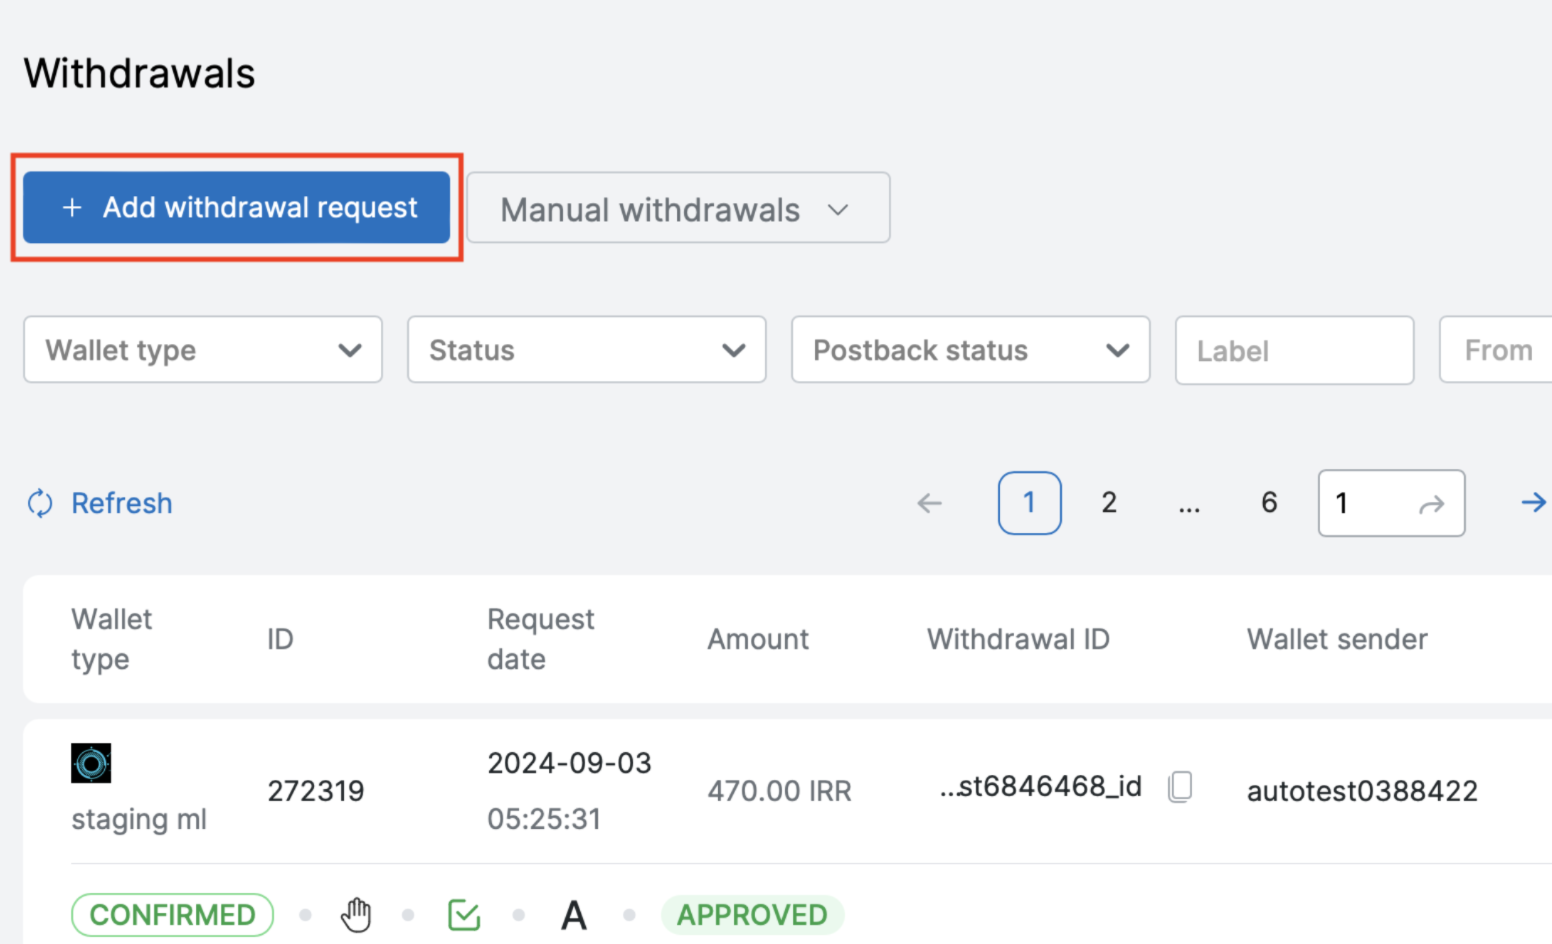Viewport: 1552px width, 944px height.
Task: Expand the Postback status filter
Action: [x=970, y=350]
